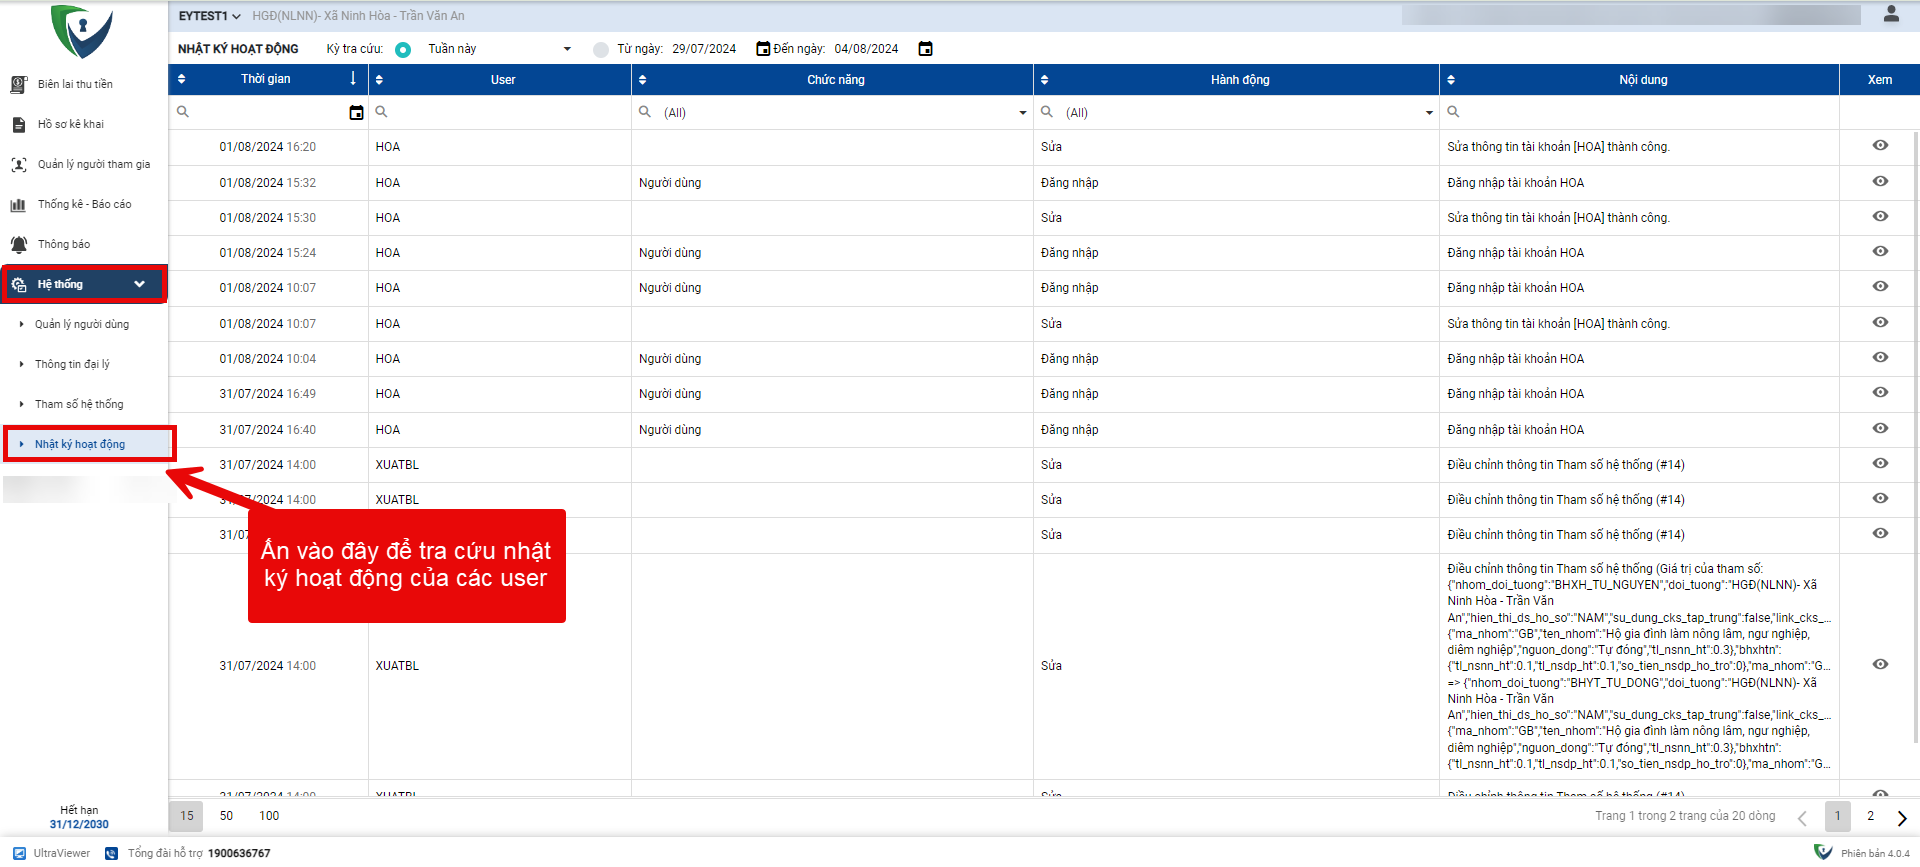View details of the 01/08/2024 16:20 entry
This screenshot has height=867, width=1920.
[x=1880, y=146]
